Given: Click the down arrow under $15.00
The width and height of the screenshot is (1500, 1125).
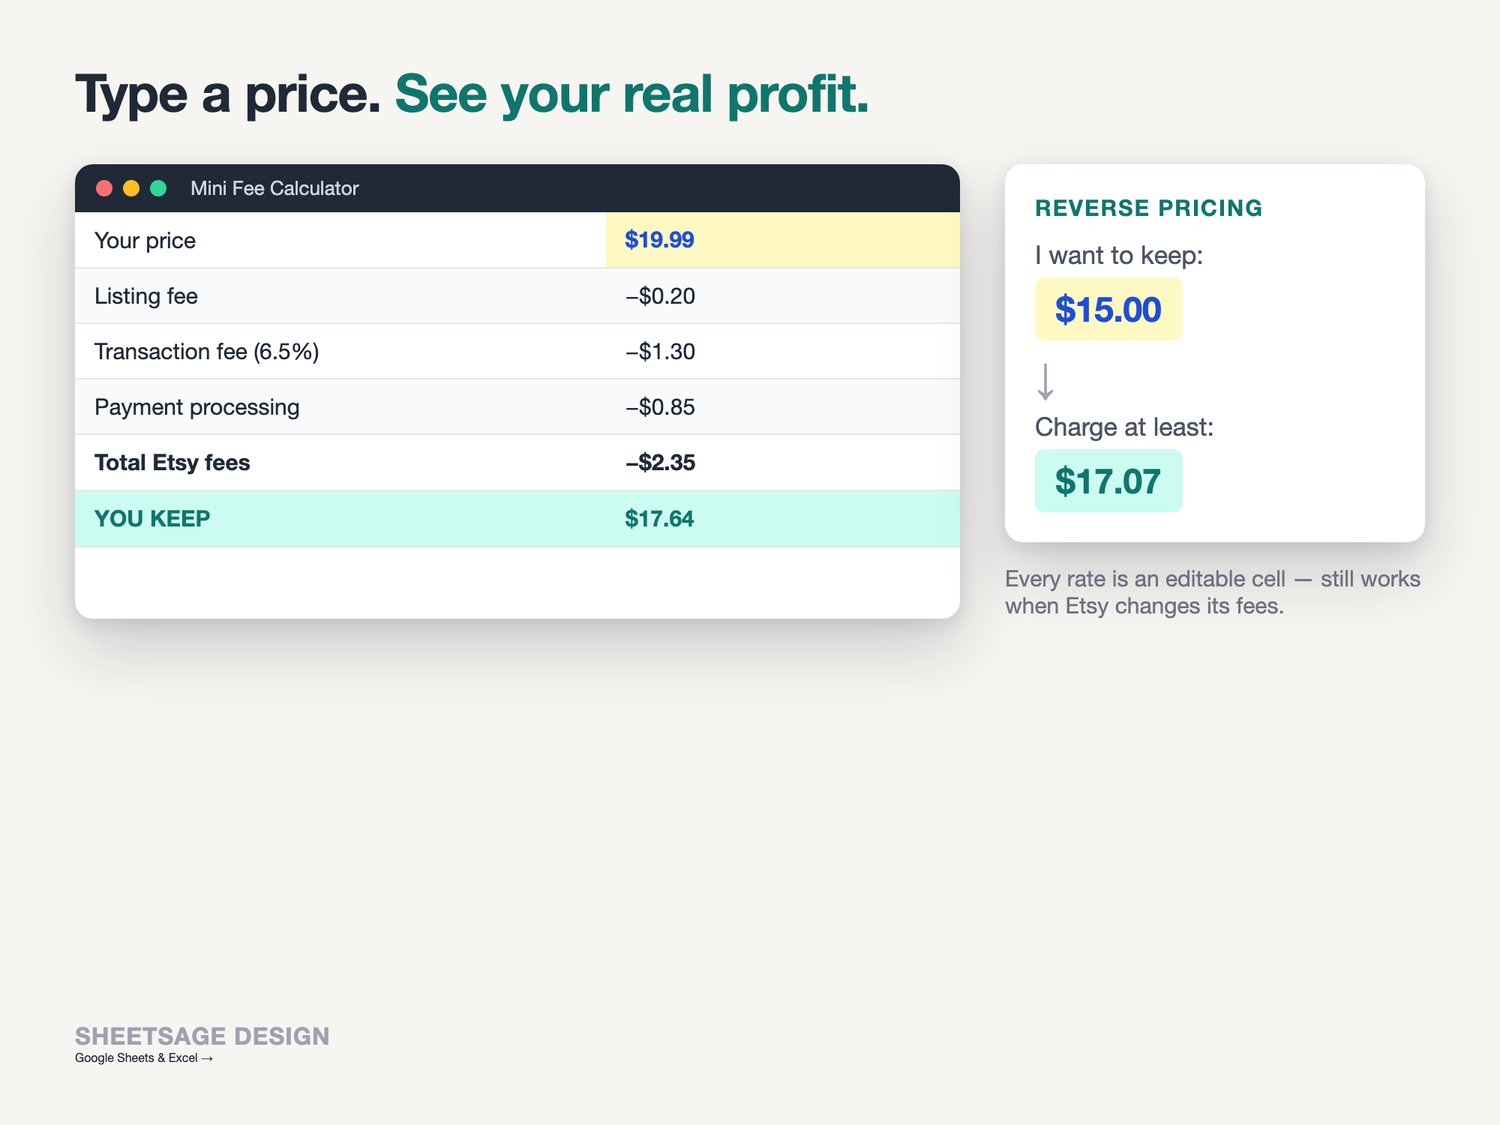Looking at the screenshot, I should (1045, 382).
